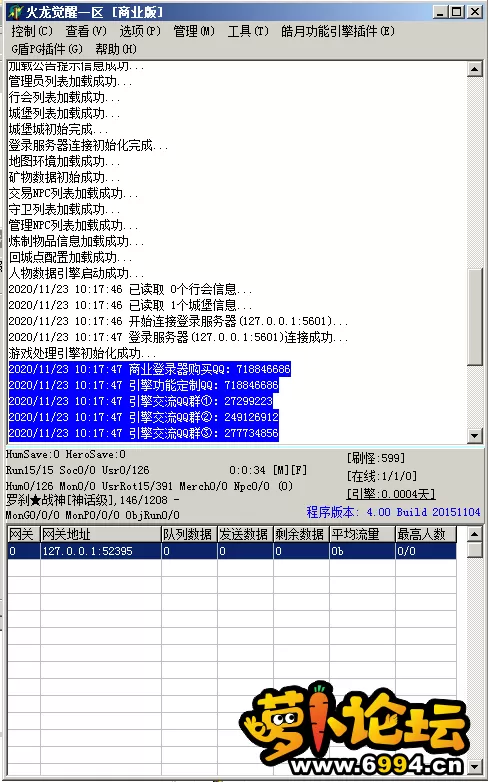Click the gateway table scroll down arrow
The height and width of the screenshot is (782, 488).
coord(475,766)
